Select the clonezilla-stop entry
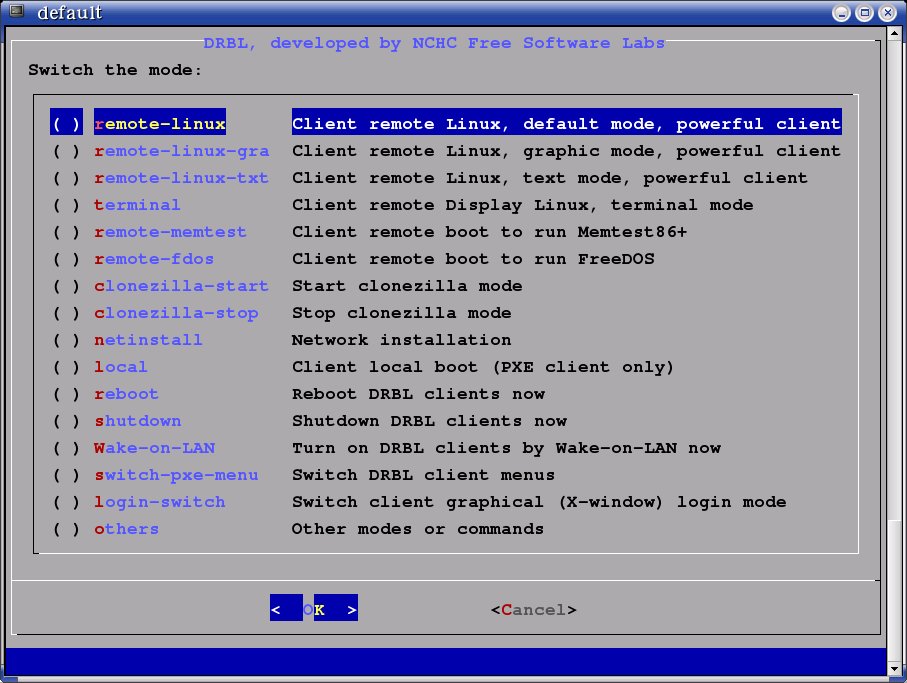907x683 pixels. 66,313
